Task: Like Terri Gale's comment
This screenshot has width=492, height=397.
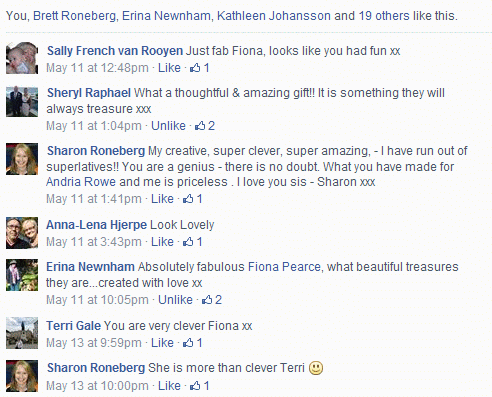Action: (162, 343)
